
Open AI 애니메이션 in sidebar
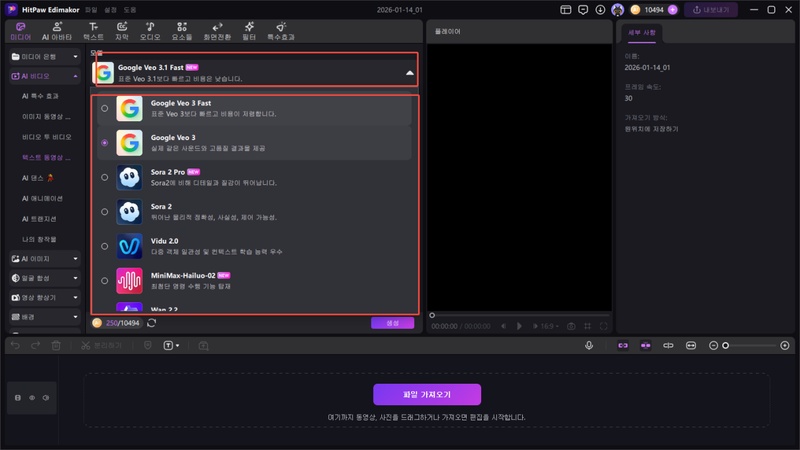pyautogui.click(x=42, y=198)
